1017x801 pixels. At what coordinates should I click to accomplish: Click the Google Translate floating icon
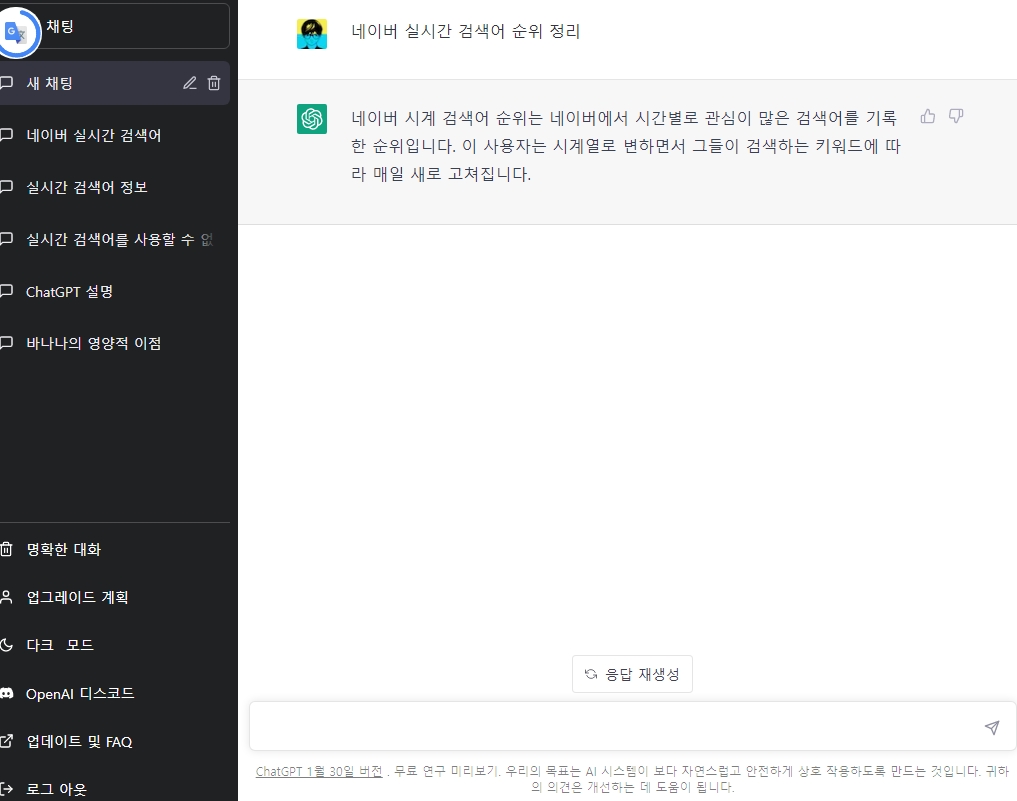[x=17, y=32]
